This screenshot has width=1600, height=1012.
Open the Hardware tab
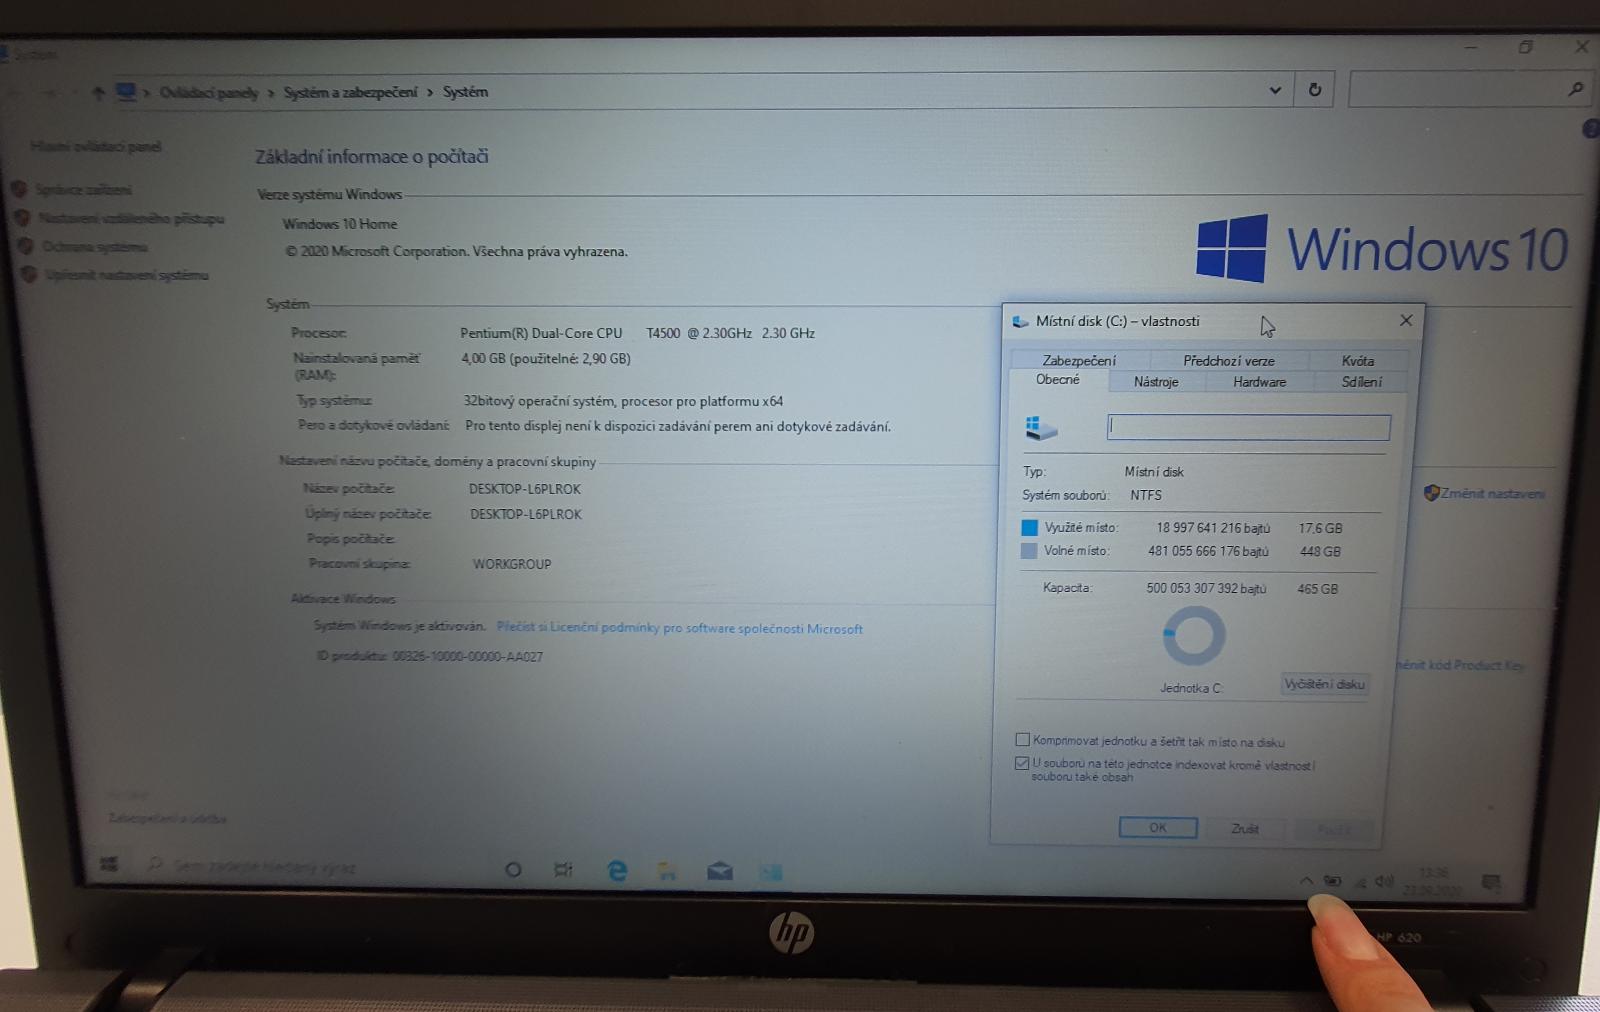click(x=1259, y=382)
